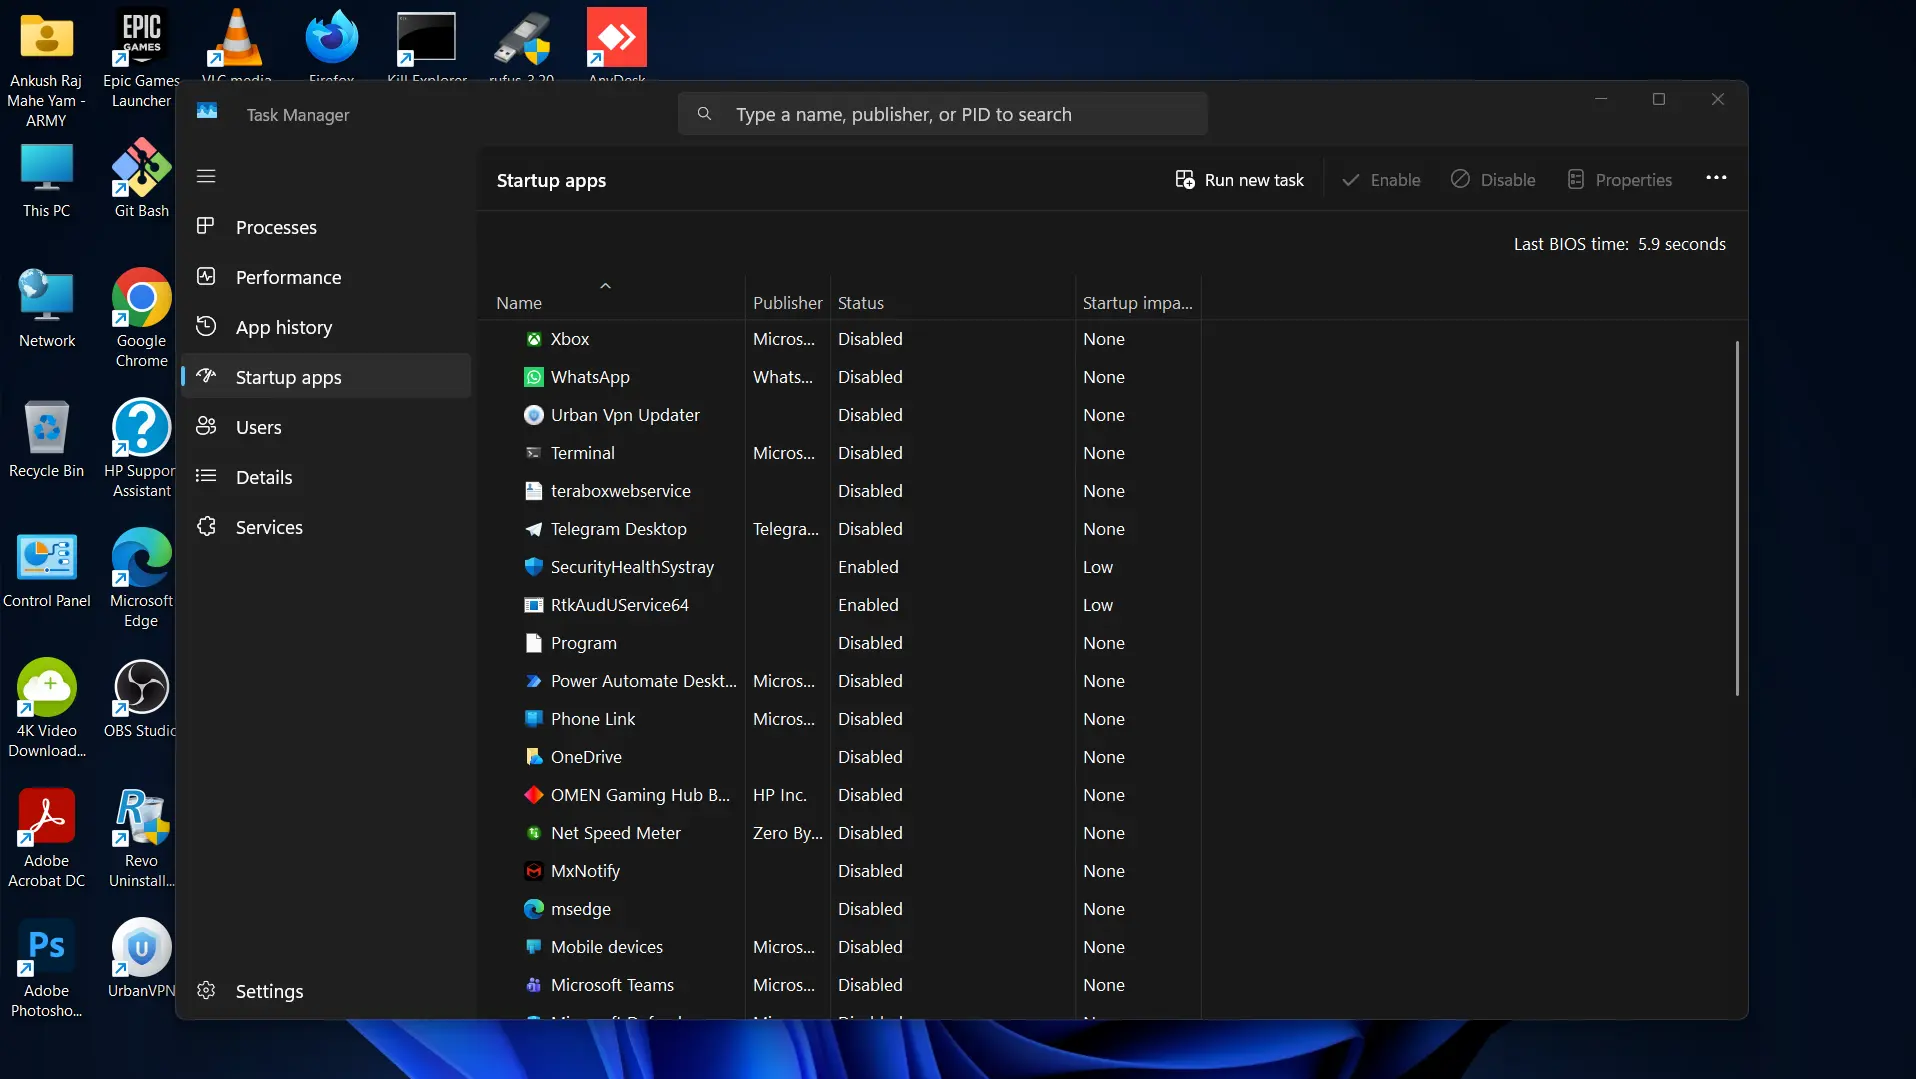Select the Program row
The height and width of the screenshot is (1079, 1916).
point(840,643)
